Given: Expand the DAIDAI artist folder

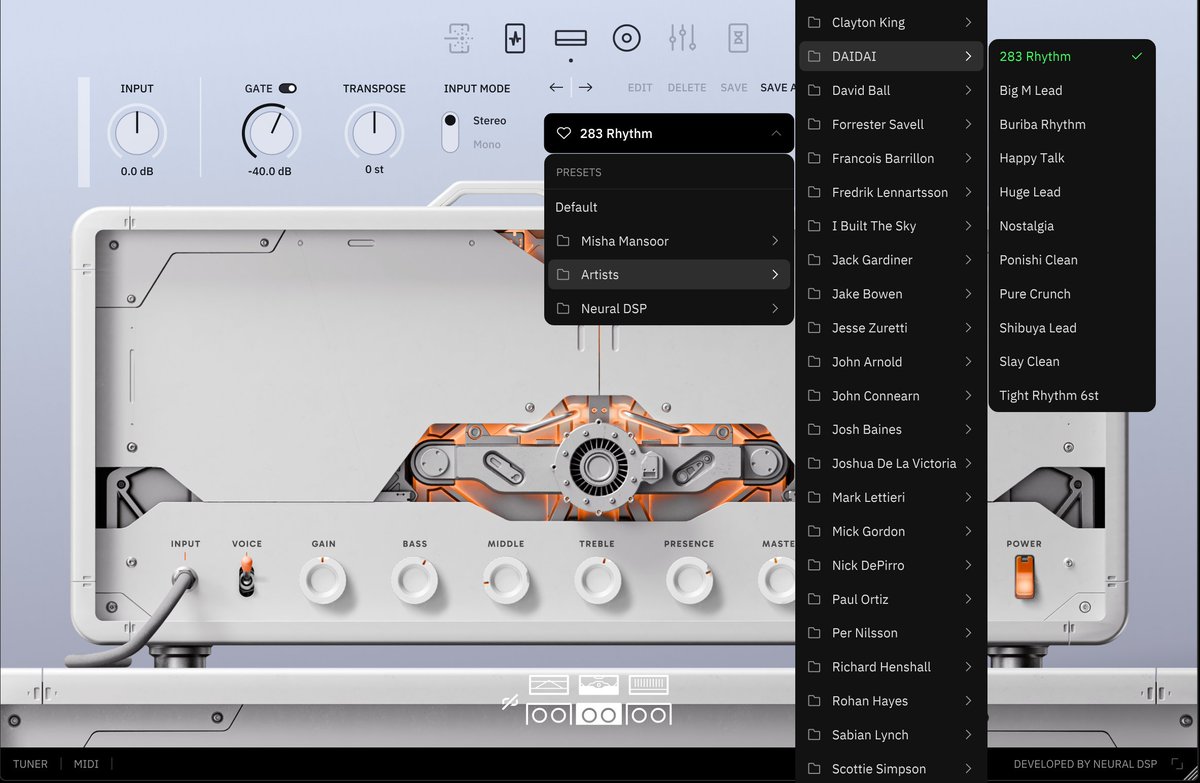Looking at the screenshot, I should point(892,57).
